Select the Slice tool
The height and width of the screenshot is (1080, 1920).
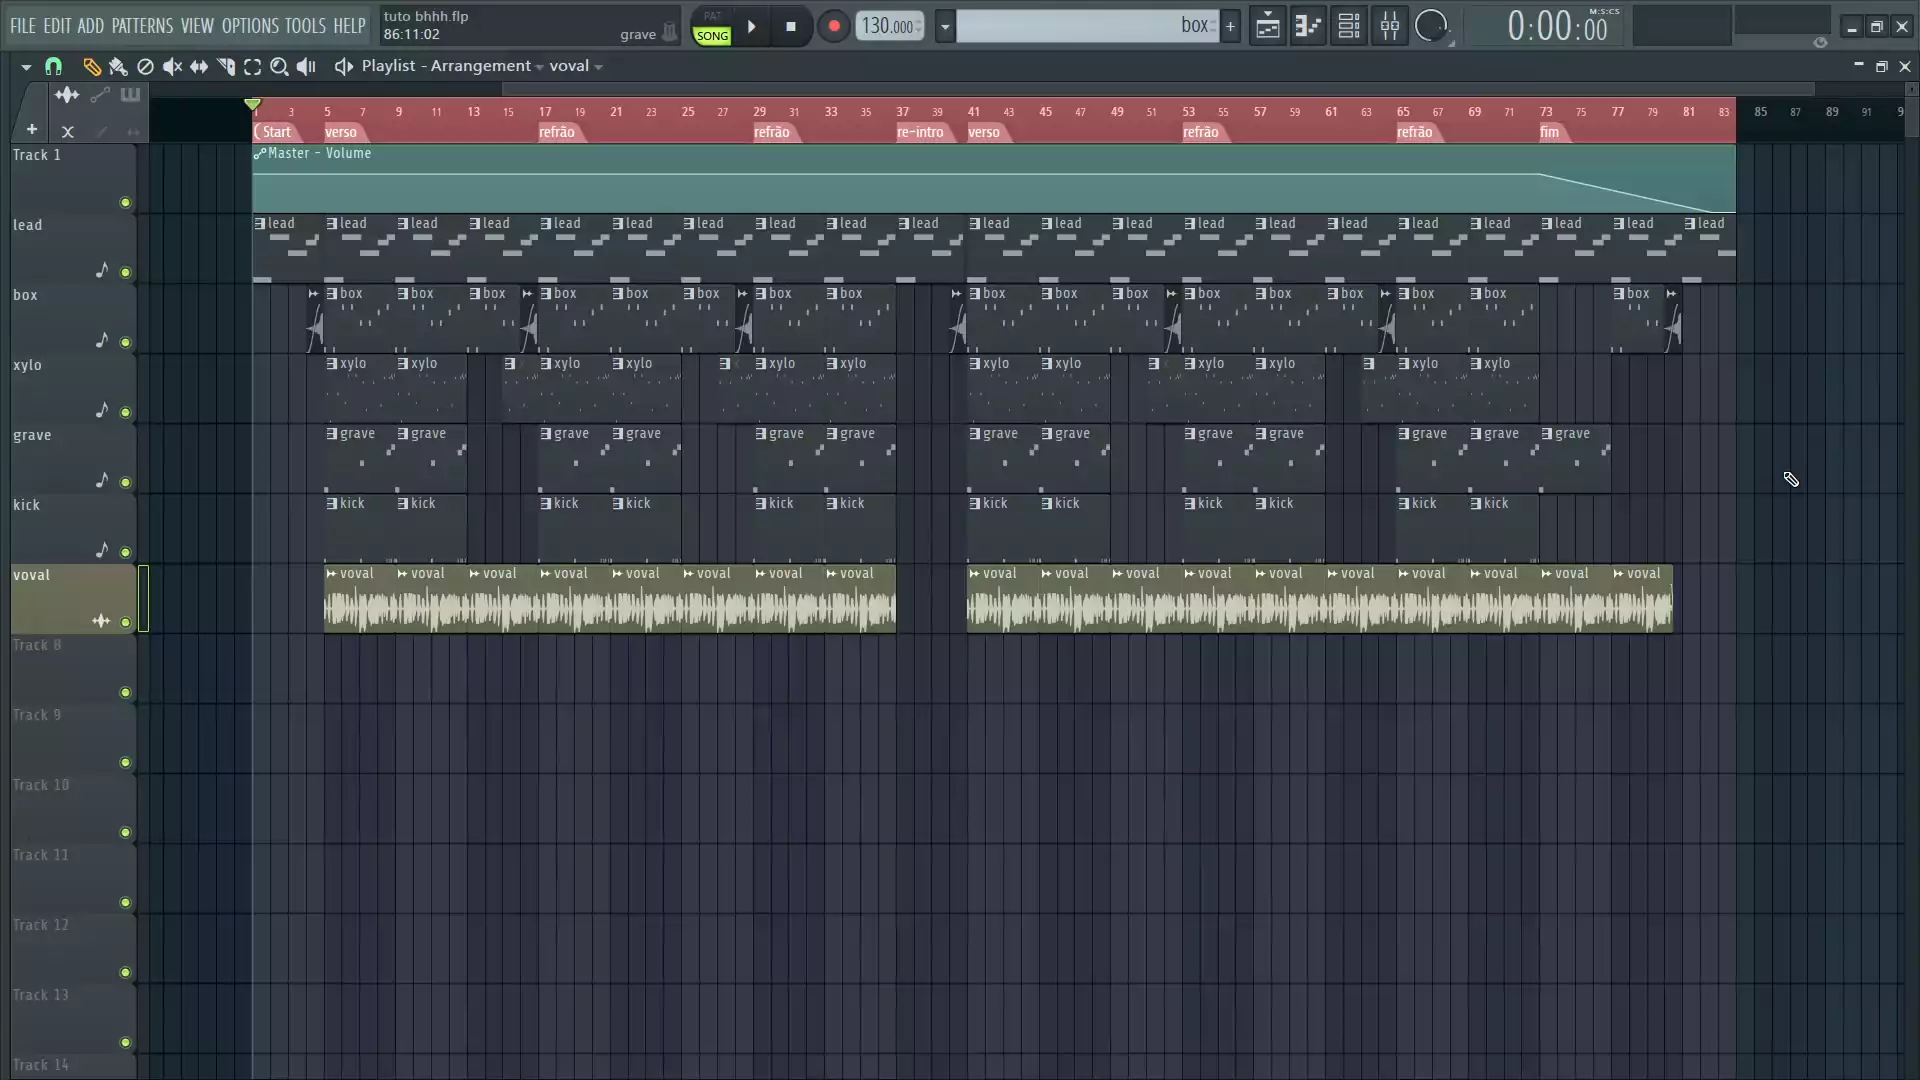226,66
